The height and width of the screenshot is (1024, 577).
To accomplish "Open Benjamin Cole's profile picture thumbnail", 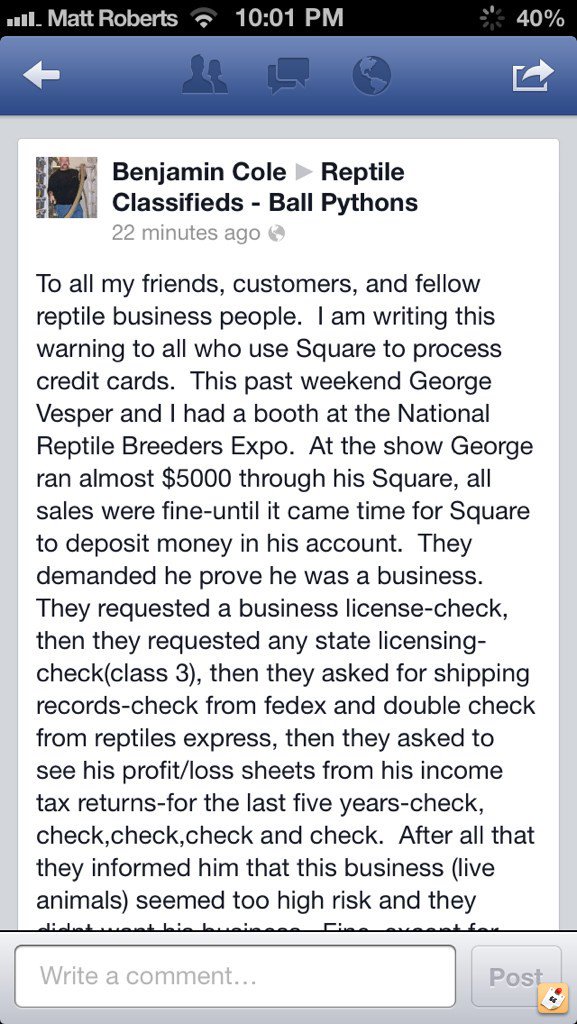I will click(x=67, y=187).
